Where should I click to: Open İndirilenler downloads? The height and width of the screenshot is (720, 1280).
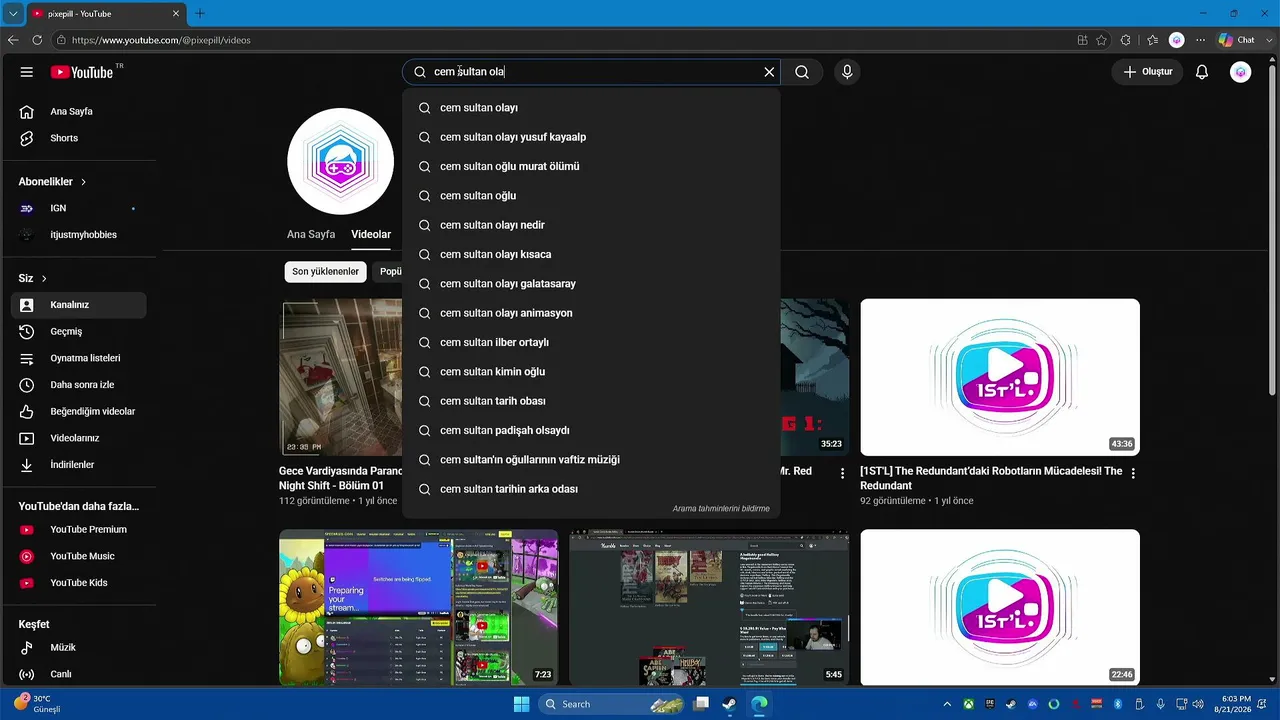click(78, 465)
